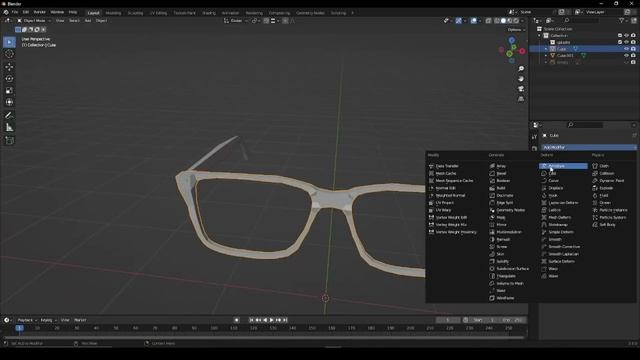Click the timeline play button
Screen dimensions: 640x360
[x=271, y=320]
